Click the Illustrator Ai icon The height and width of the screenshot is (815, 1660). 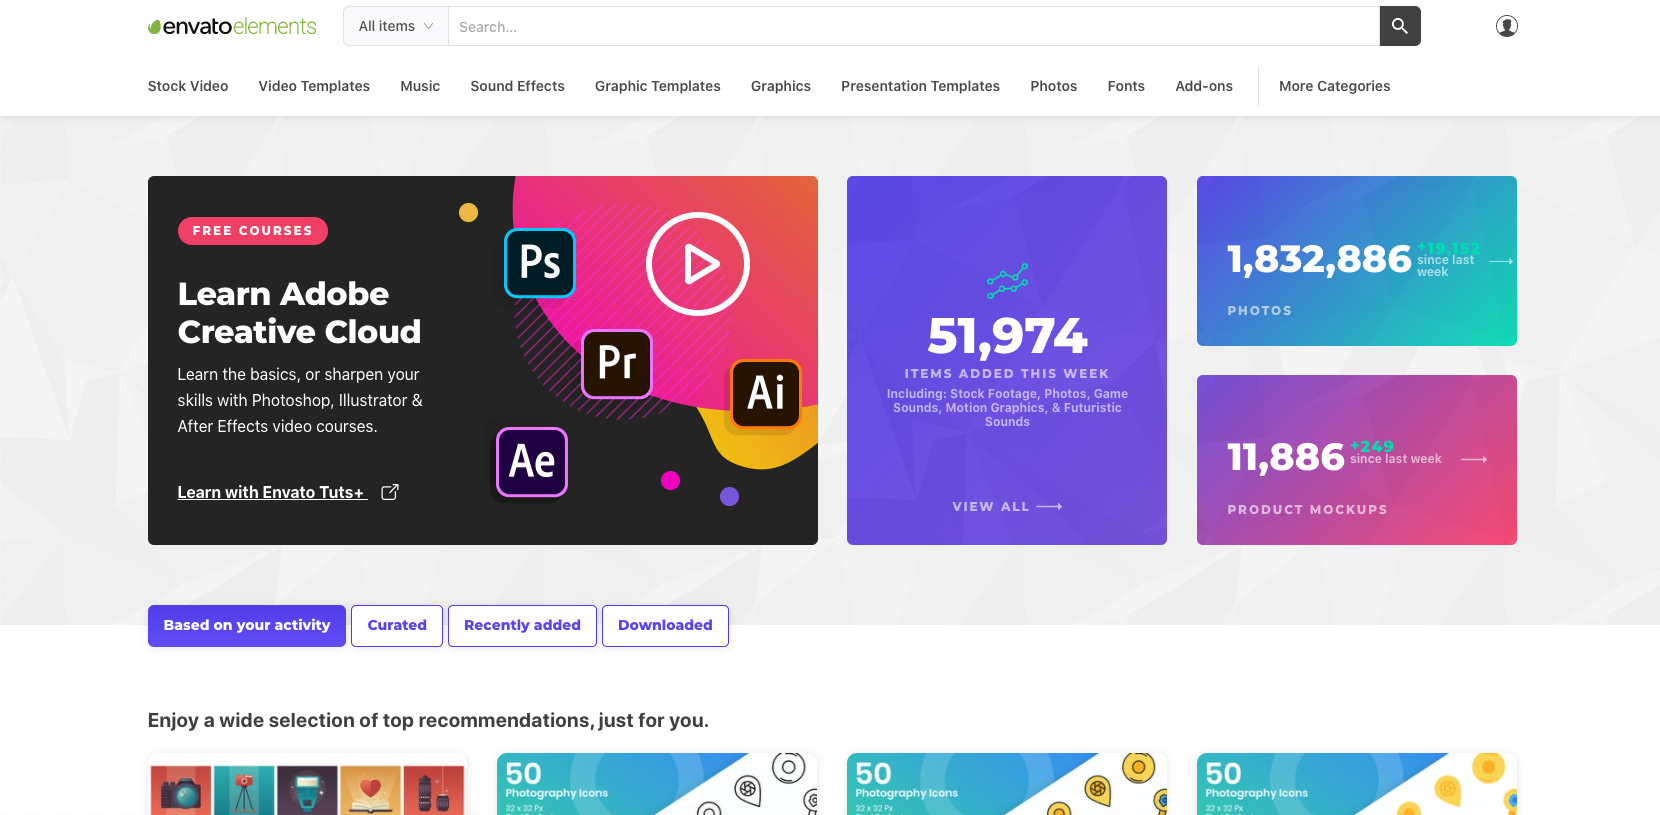coord(766,393)
